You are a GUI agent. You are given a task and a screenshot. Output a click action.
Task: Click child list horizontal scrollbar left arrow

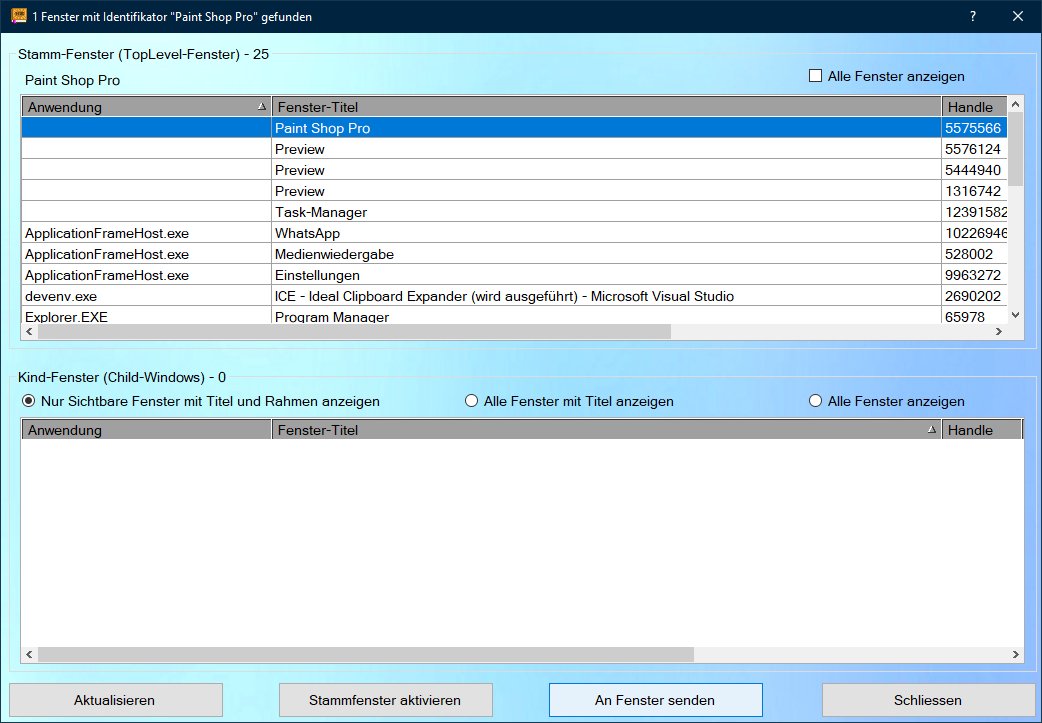tap(29, 655)
